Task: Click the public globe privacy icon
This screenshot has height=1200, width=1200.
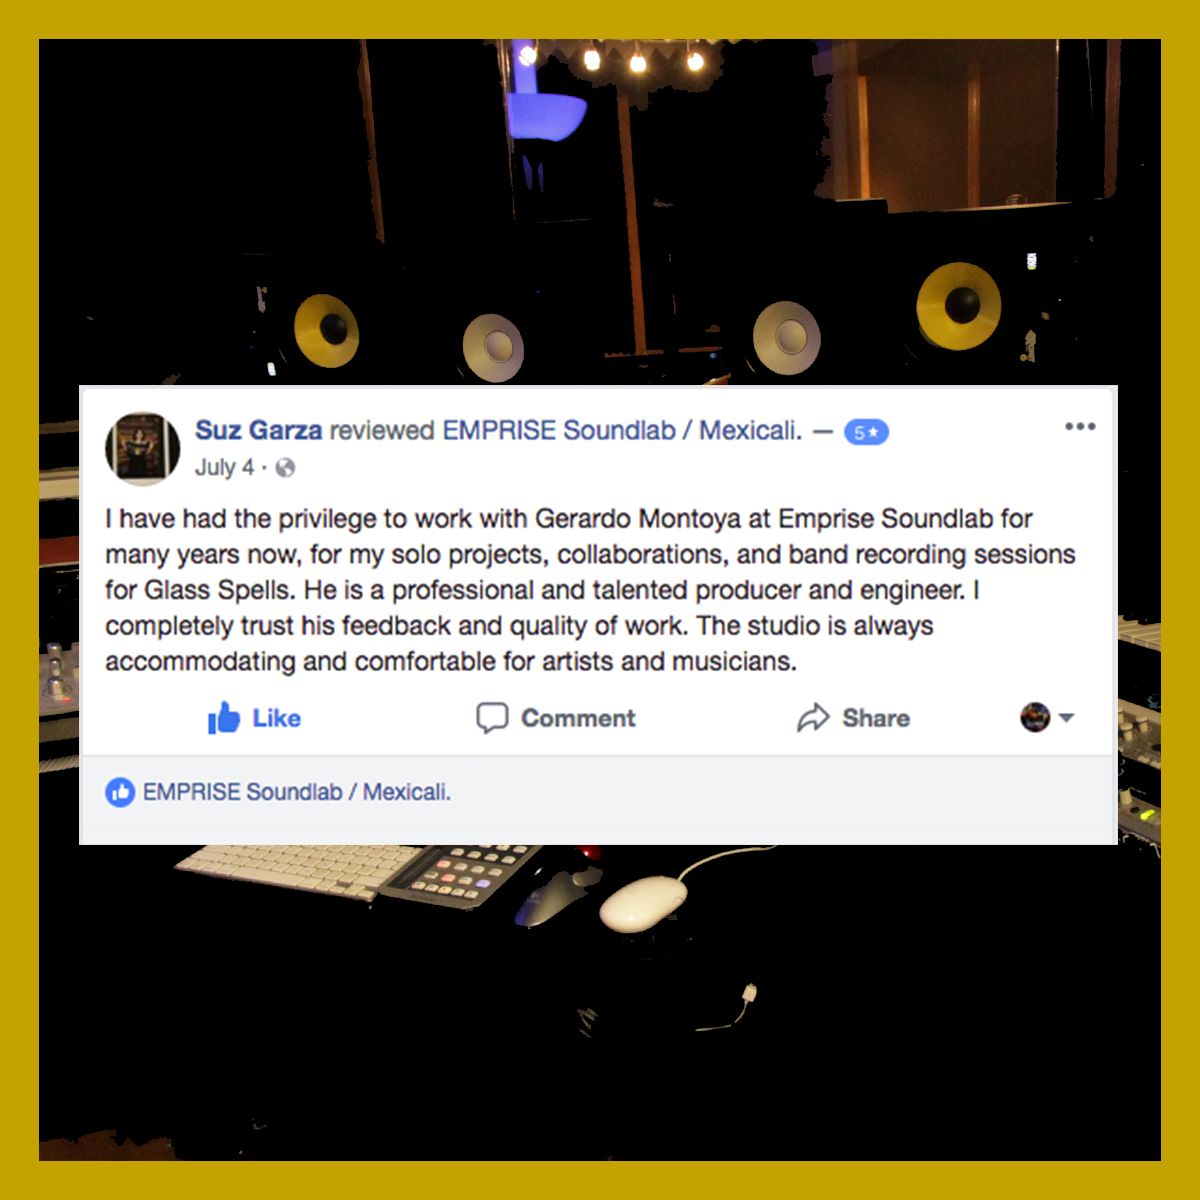Action: [285, 468]
